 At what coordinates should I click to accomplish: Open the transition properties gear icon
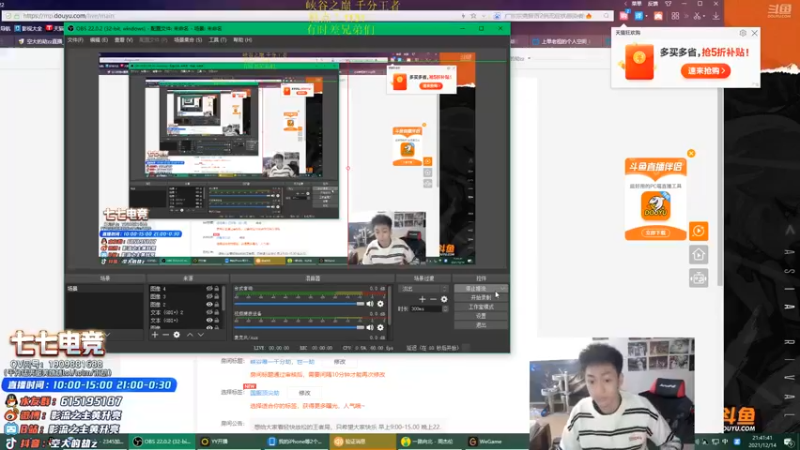[444, 299]
